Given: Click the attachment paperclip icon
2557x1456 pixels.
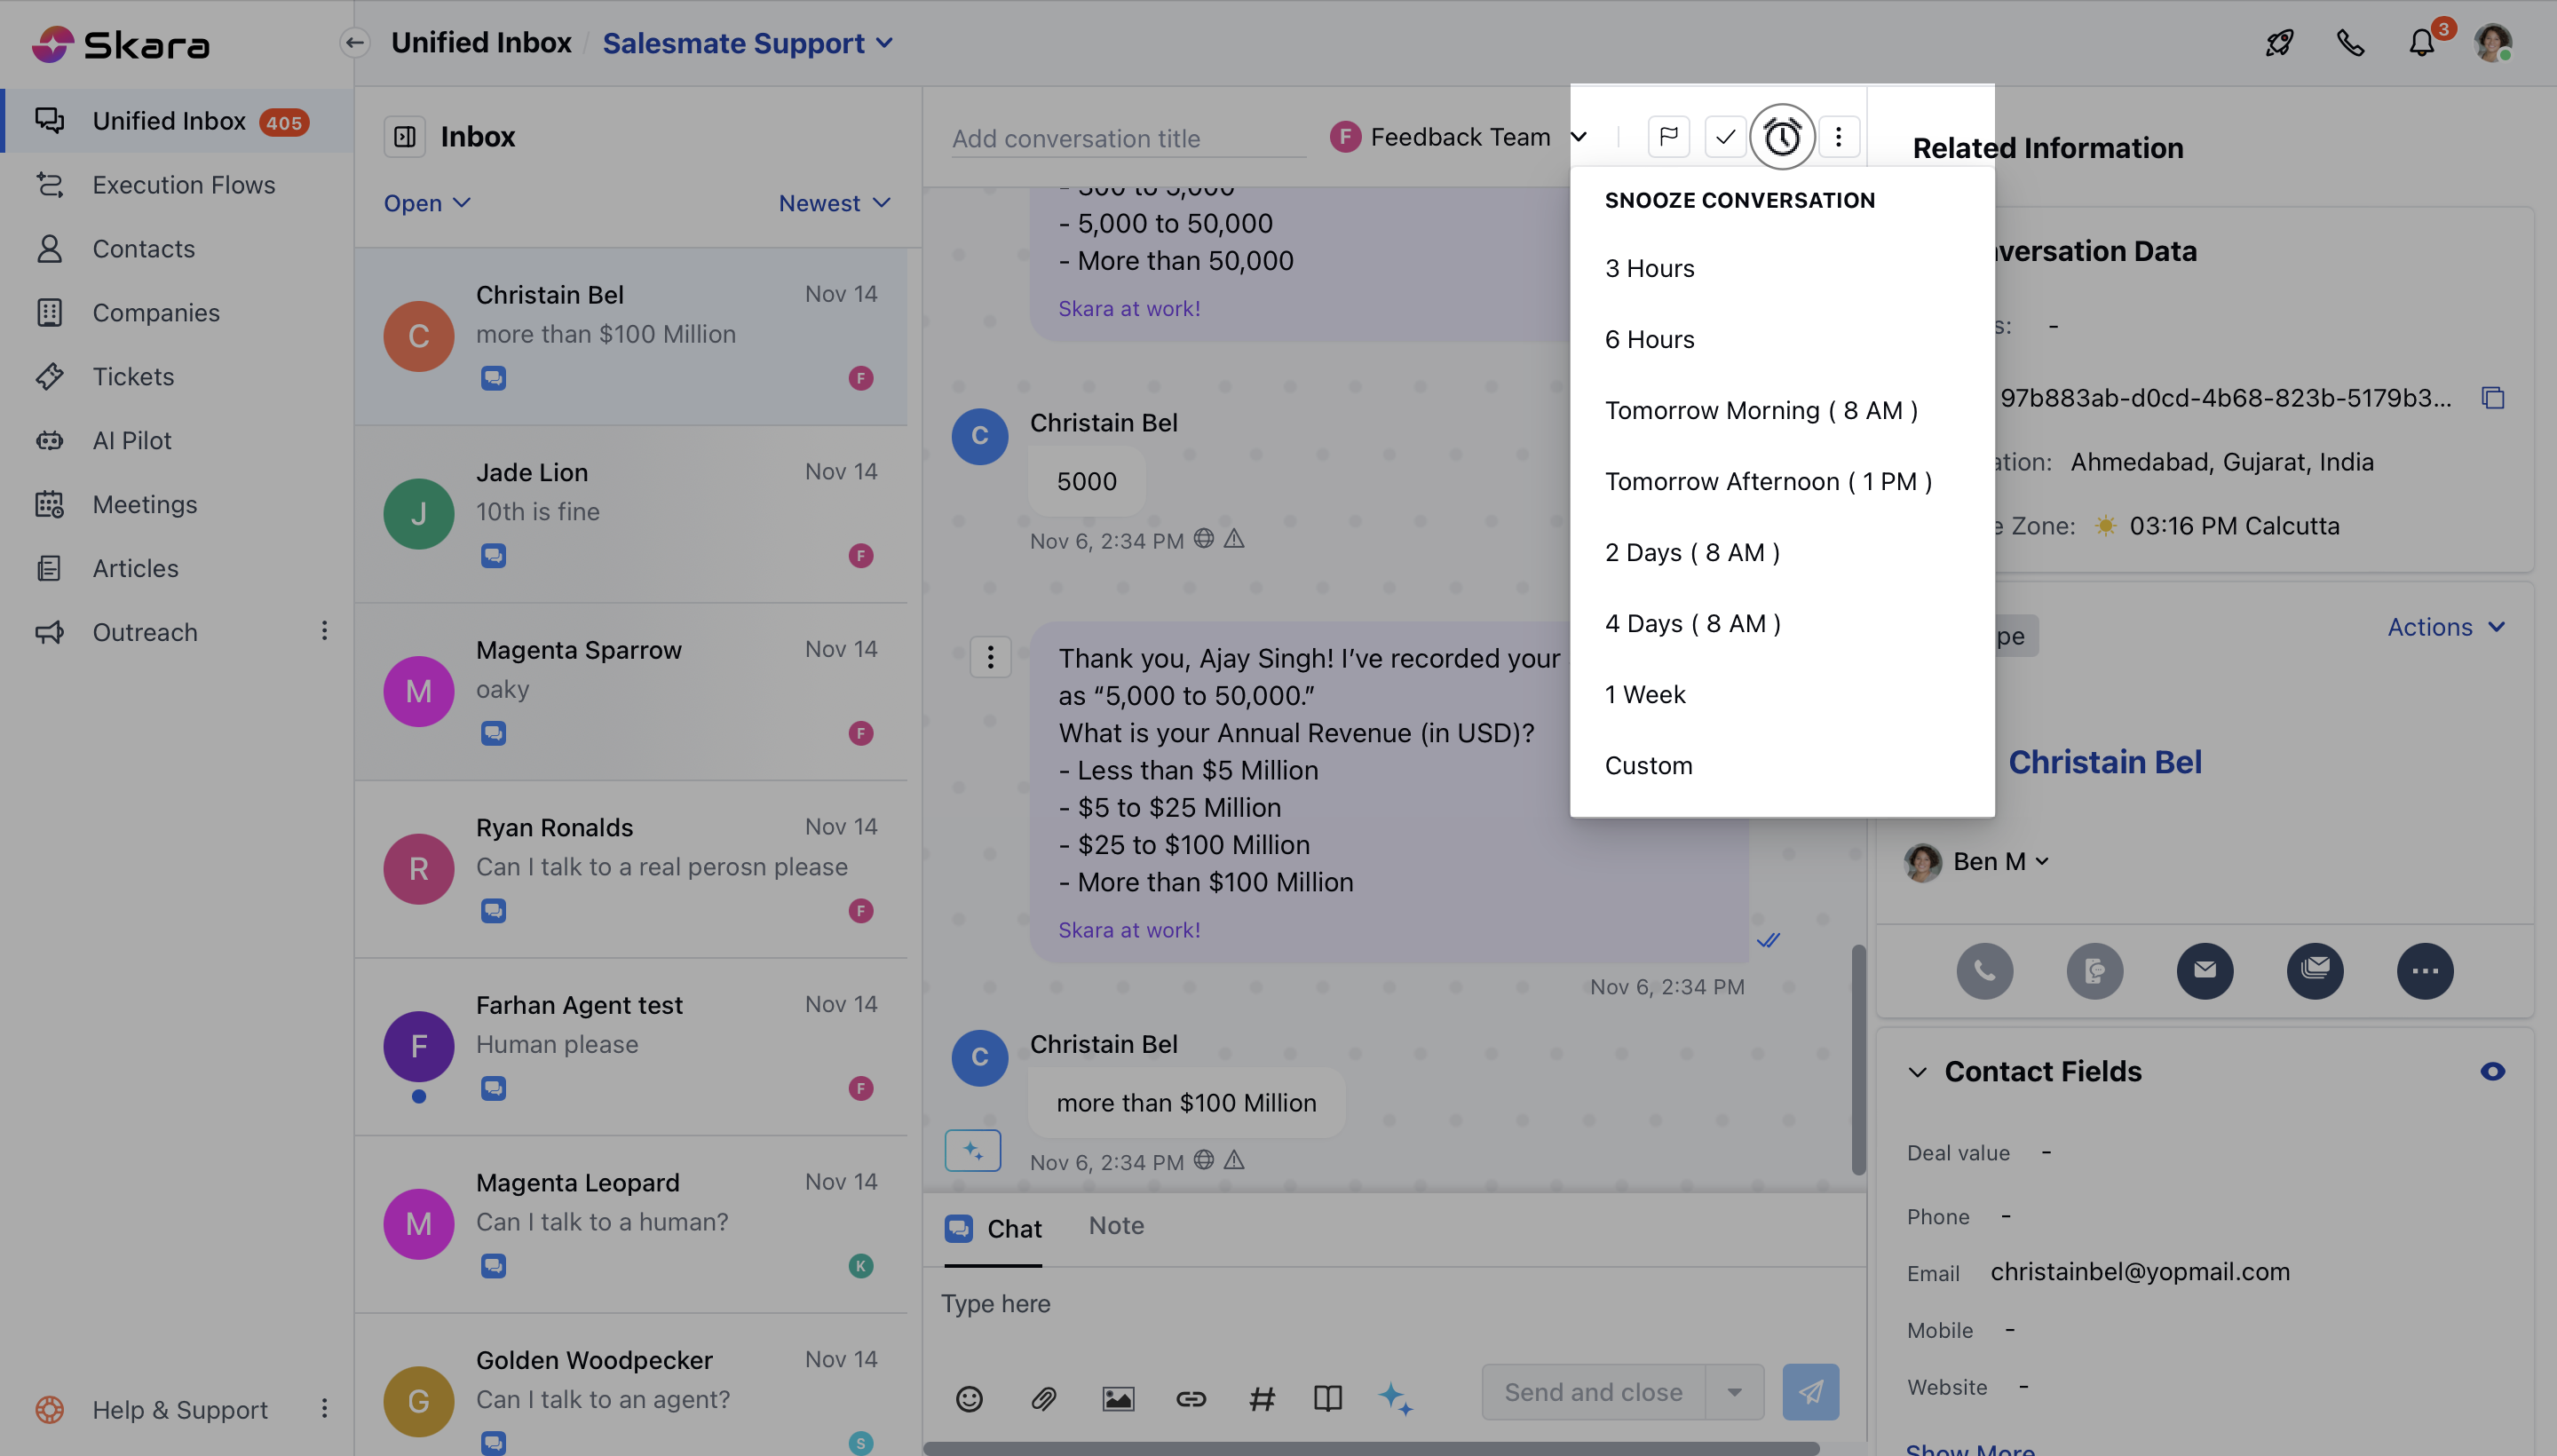Looking at the screenshot, I should pyautogui.click(x=1043, y=1398).
